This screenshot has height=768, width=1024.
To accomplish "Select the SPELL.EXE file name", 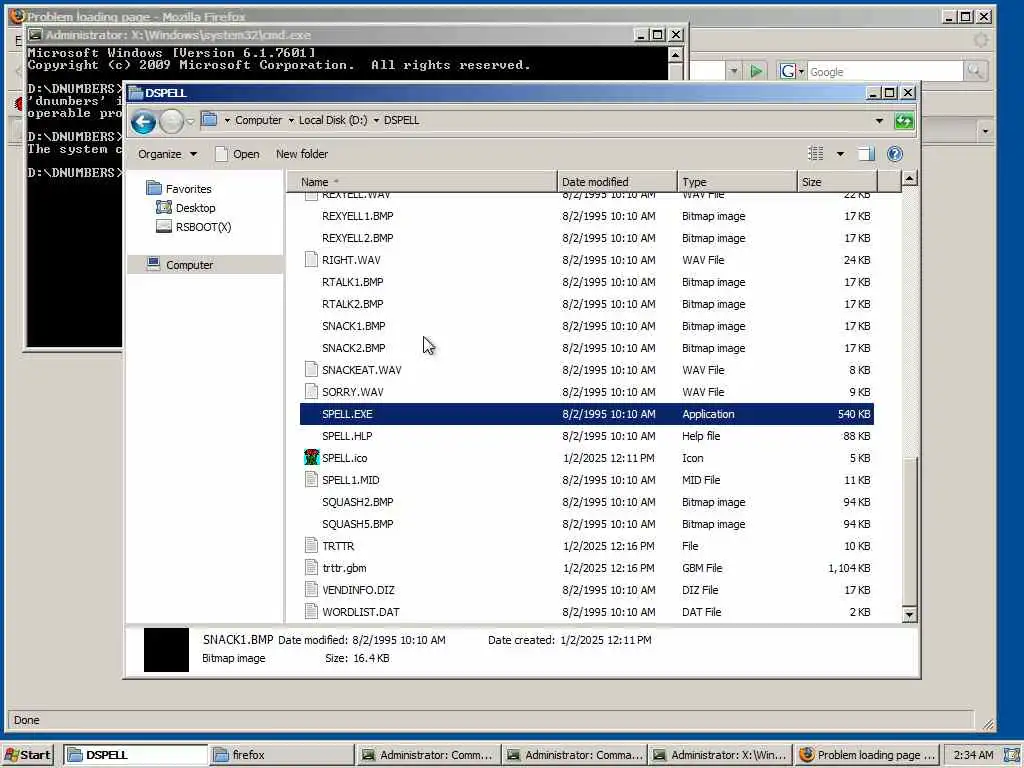I will coord(347,414).
